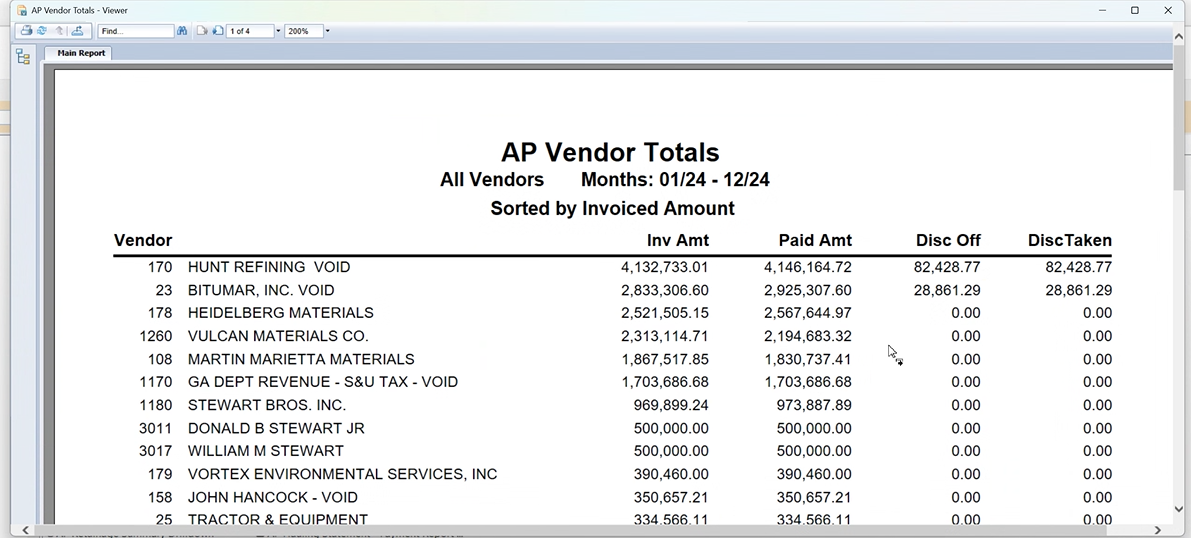The width and height of the screenshot is (1191, 538).
Task: Click paid amount 4,146,164.72
Action: tap(807, 267)
